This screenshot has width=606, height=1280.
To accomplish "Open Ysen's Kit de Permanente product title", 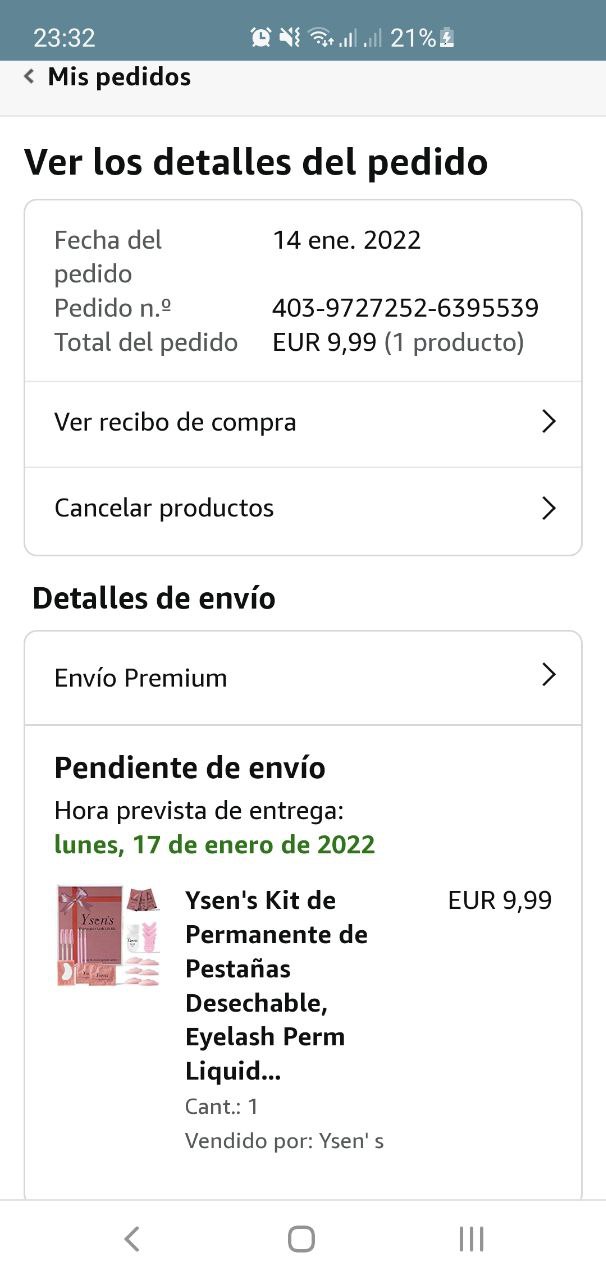I will click(276, 985).
